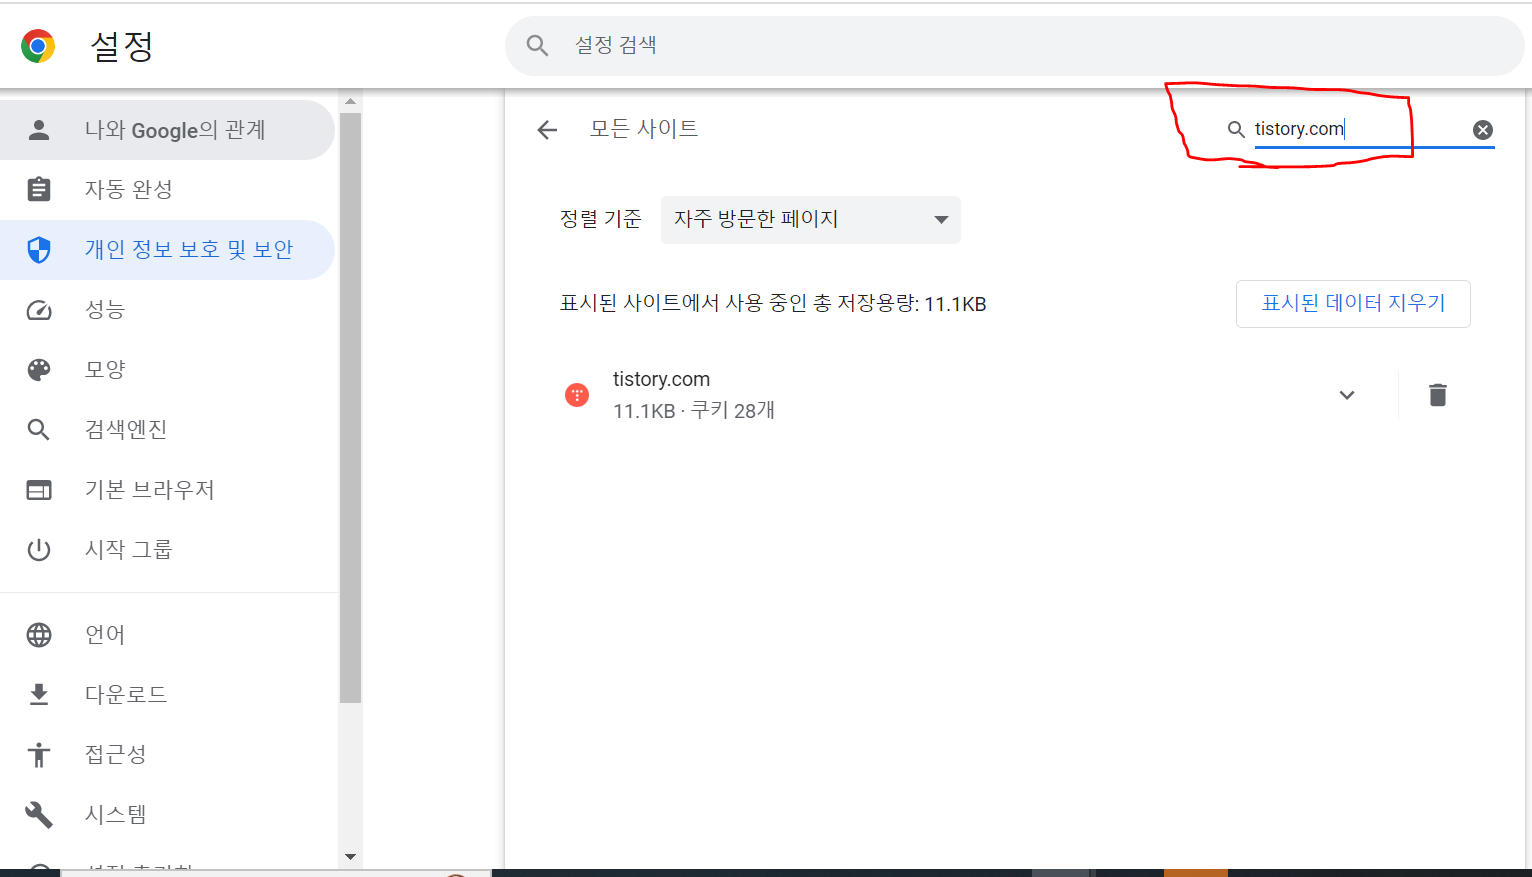
Task: Expand the tistory.com site details chevron
Action: [x=1347, y=395]
